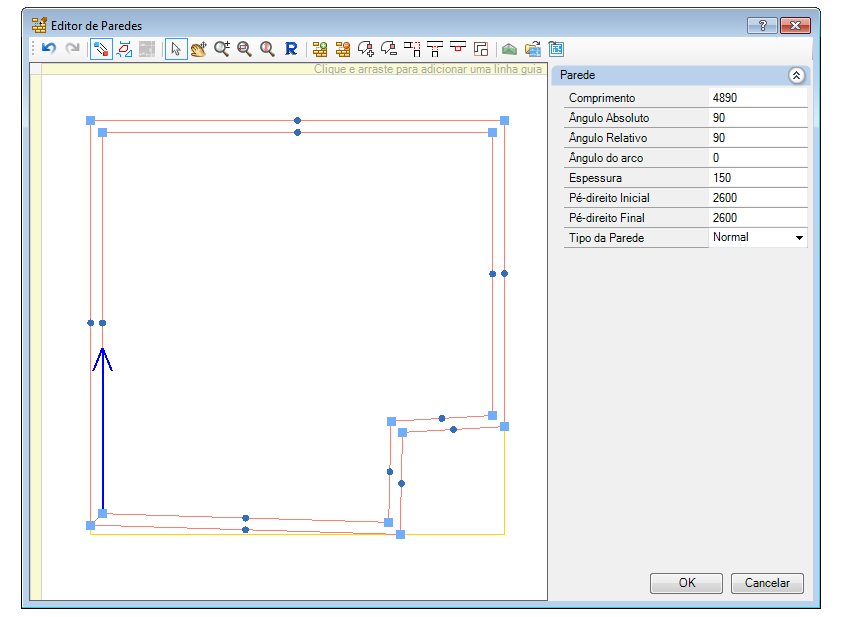Image resolution: width=859 pixels, height=617 pixels.
Task: Close the Editor de Paredes dialog
Action: [x=795, y=25]
